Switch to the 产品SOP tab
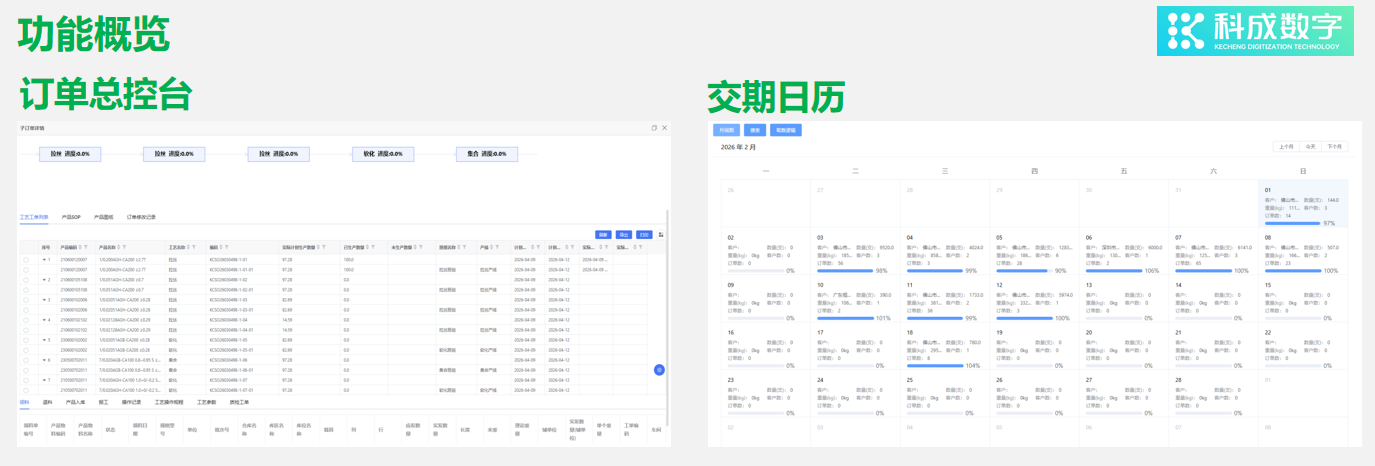Screen dimensions: 1375x466 (x=71, y=216)
